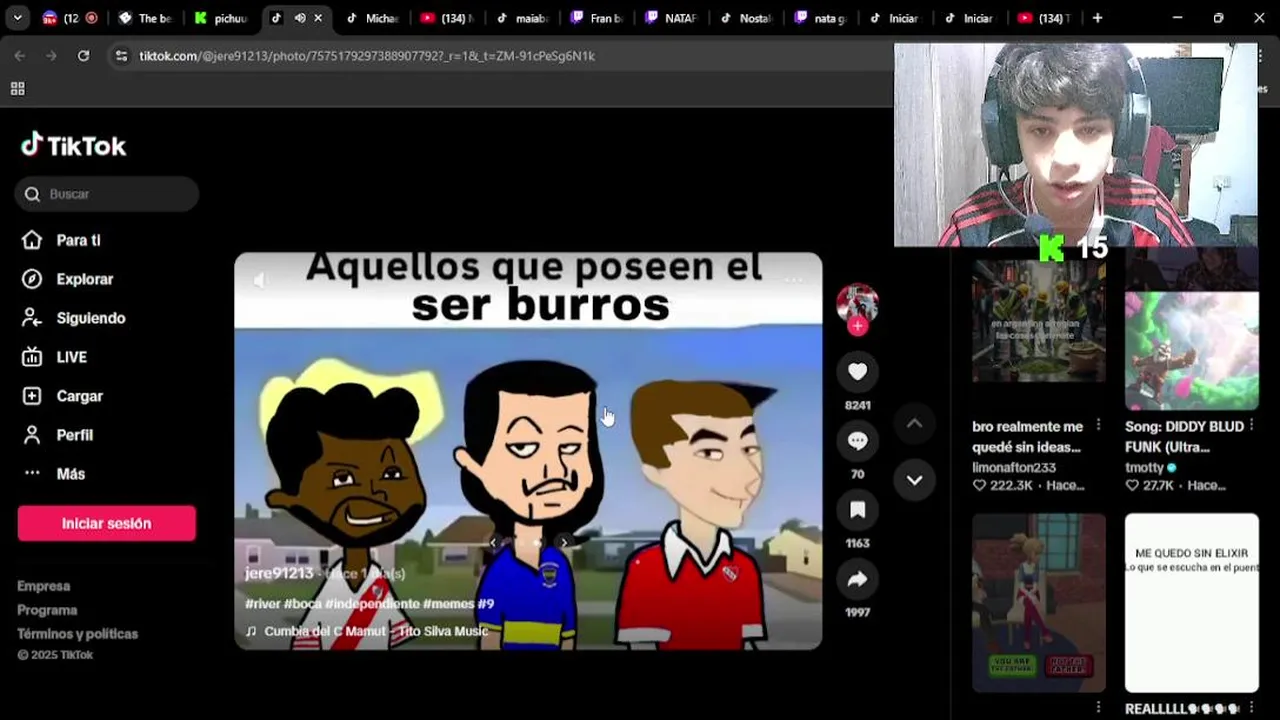Open the Programa footer link
1280x720 pixels.
47,610
